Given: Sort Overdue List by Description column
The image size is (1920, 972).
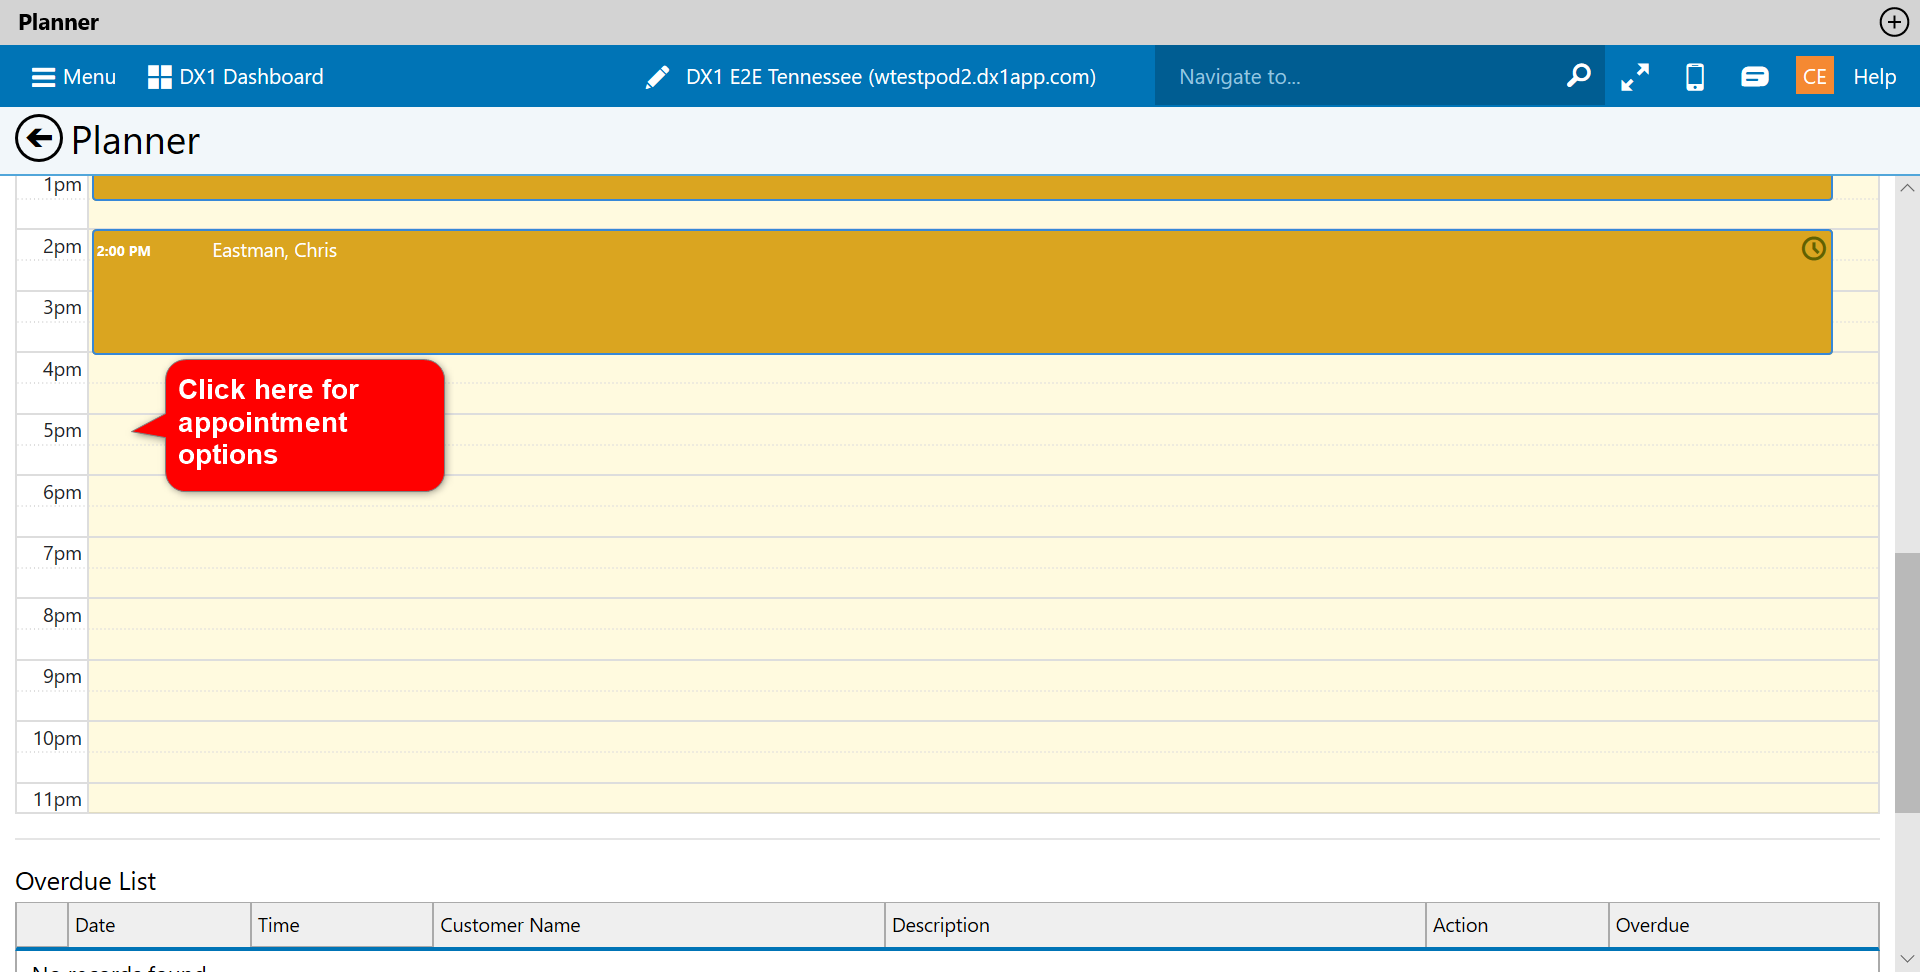Looking at the screenshot, I should click(1155, 925).
